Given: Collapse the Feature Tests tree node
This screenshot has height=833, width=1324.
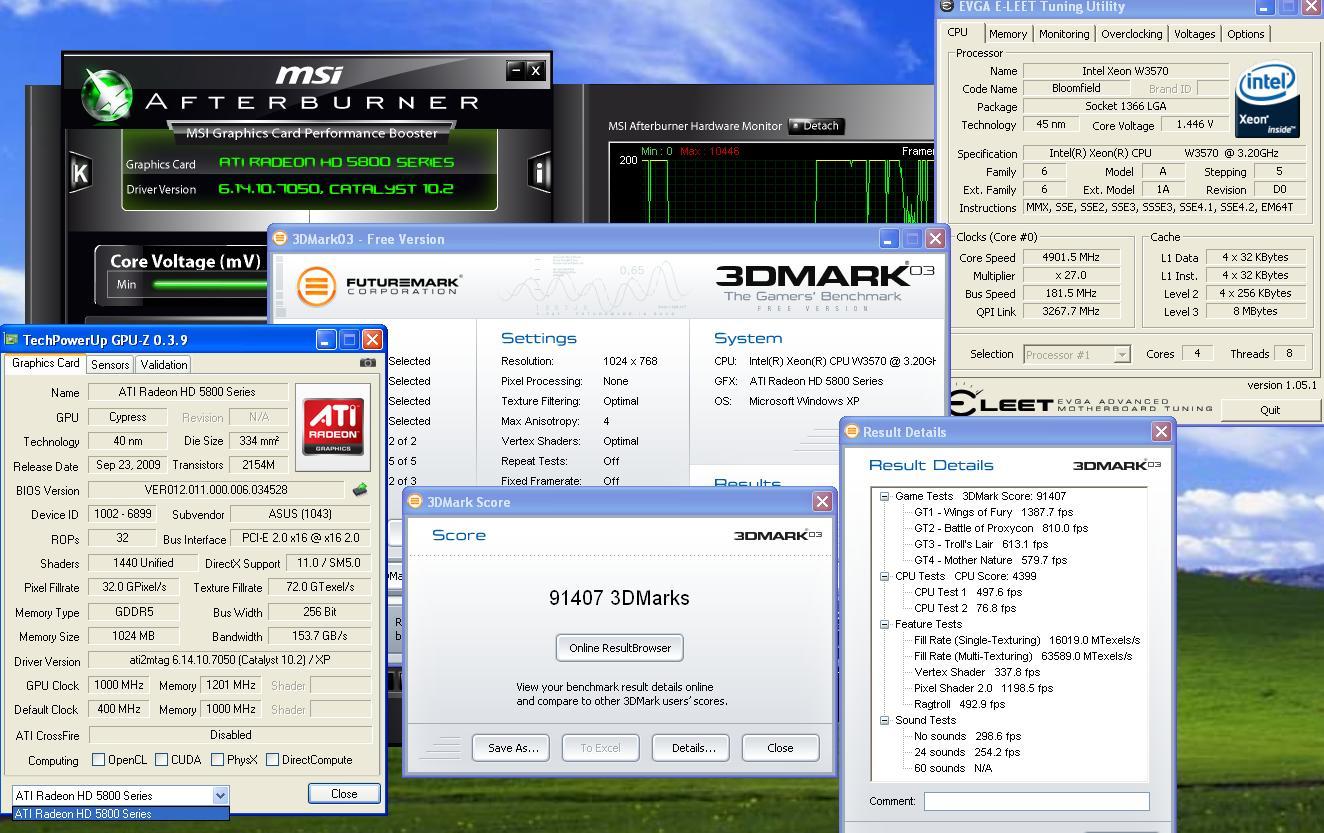Looking at the screenshot, I should point(885,624).
